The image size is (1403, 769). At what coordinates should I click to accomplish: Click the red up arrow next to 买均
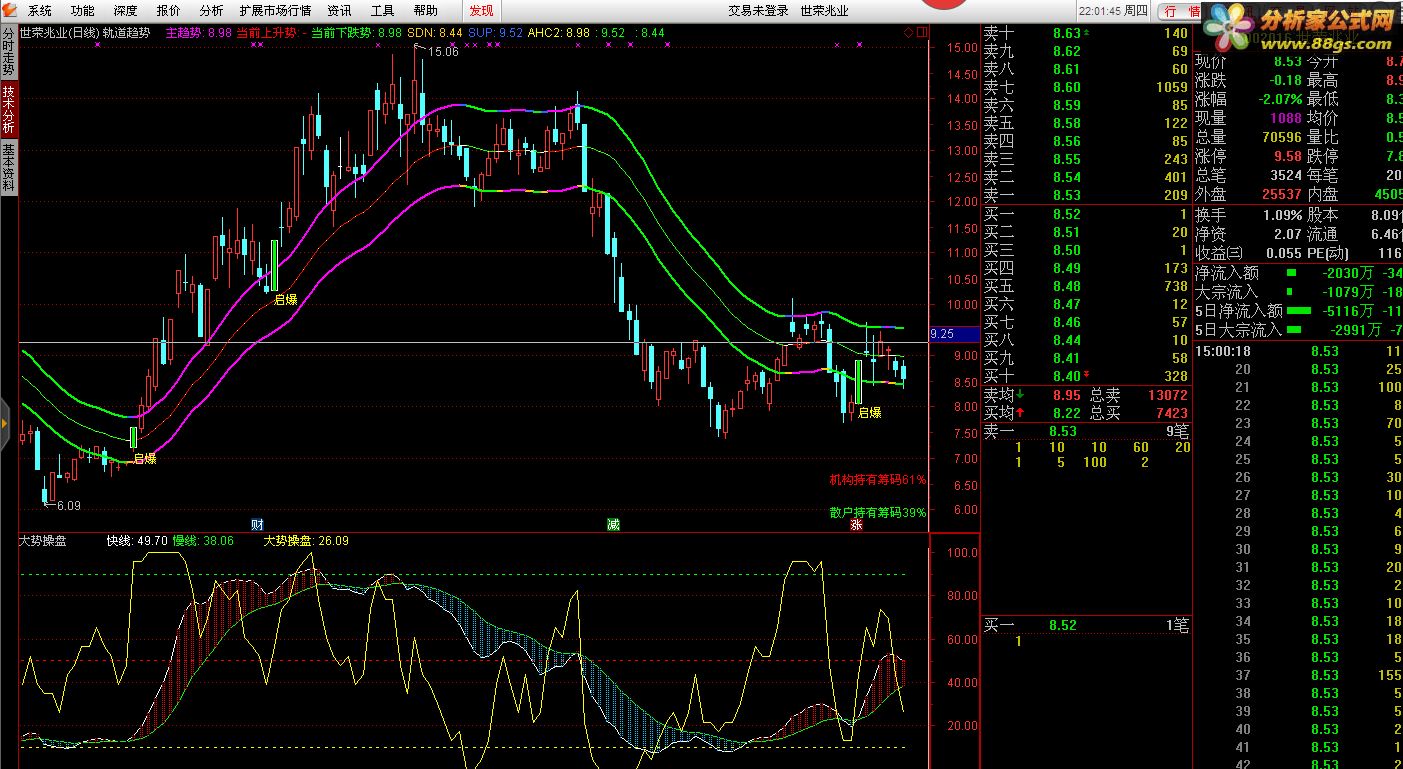click(x=1021, y=412)
